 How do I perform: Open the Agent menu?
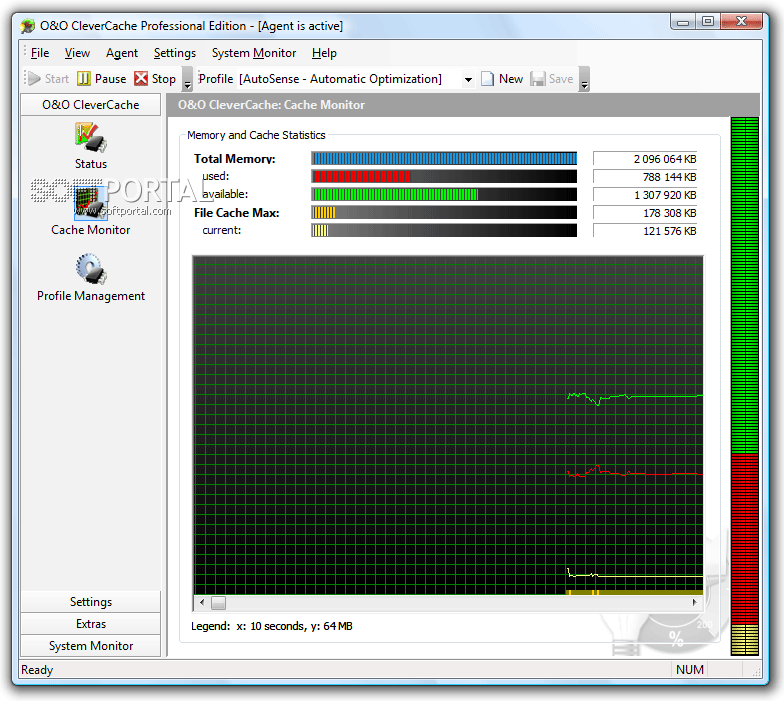[x=122, y=53]
